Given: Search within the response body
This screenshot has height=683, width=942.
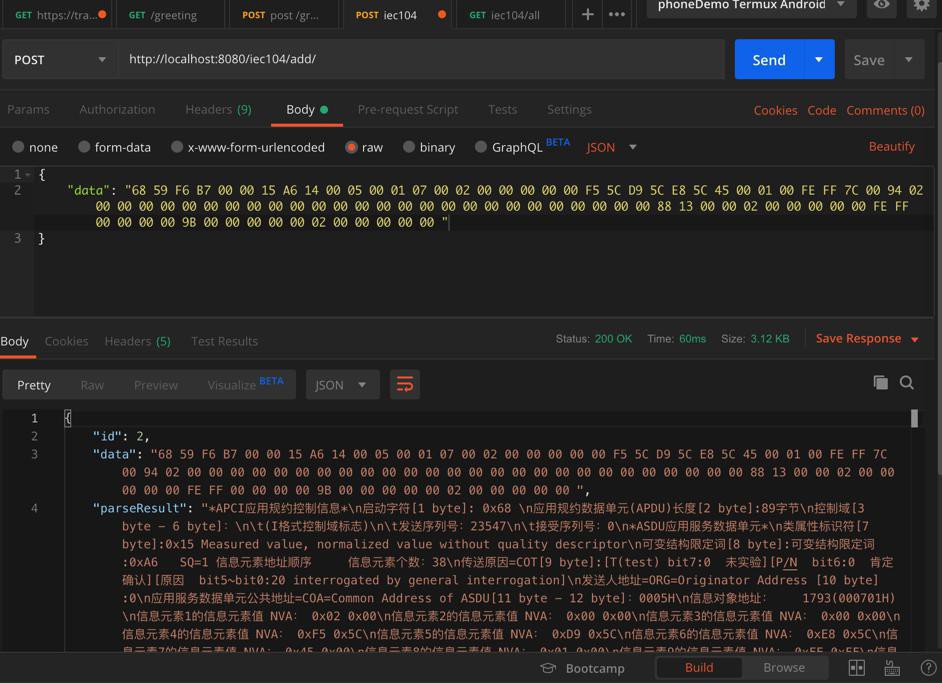Looking at the screenshot, I should click(907, 383).
